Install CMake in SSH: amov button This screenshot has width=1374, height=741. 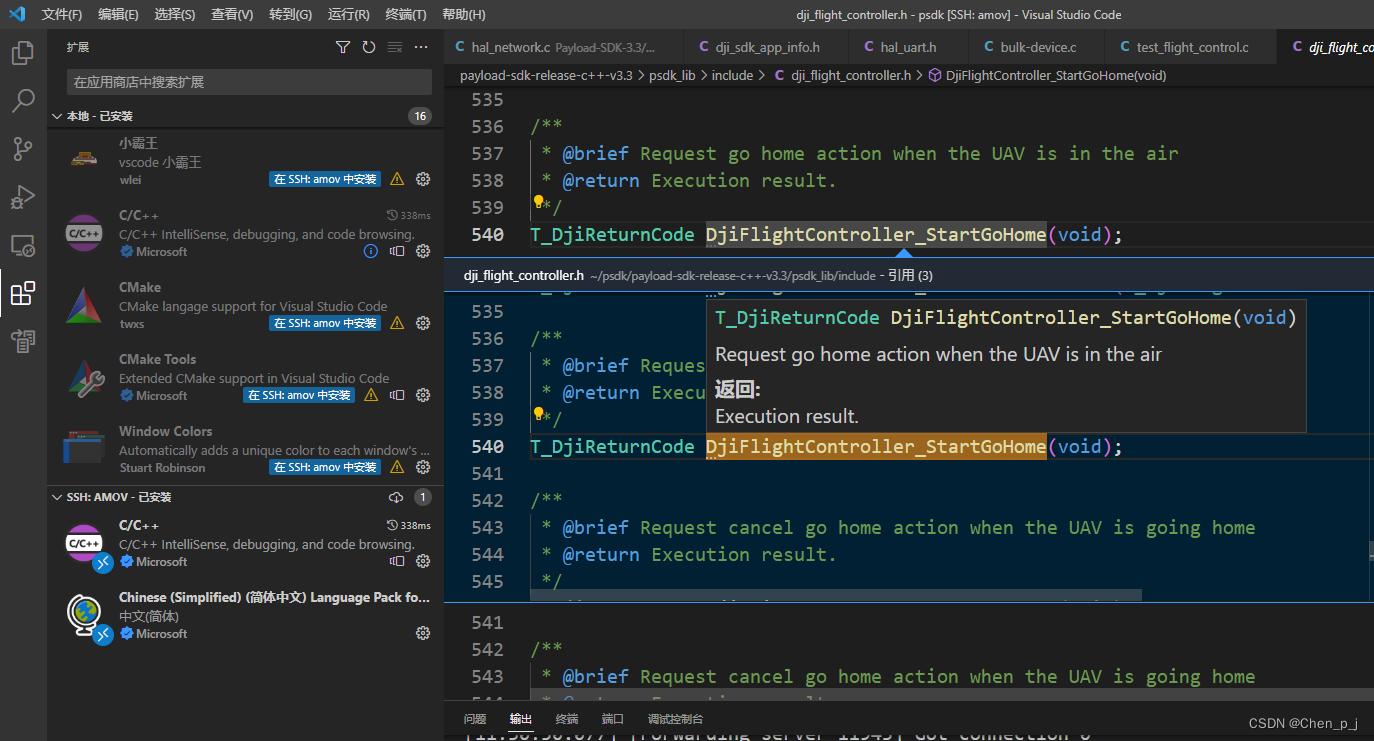[325, 323]
